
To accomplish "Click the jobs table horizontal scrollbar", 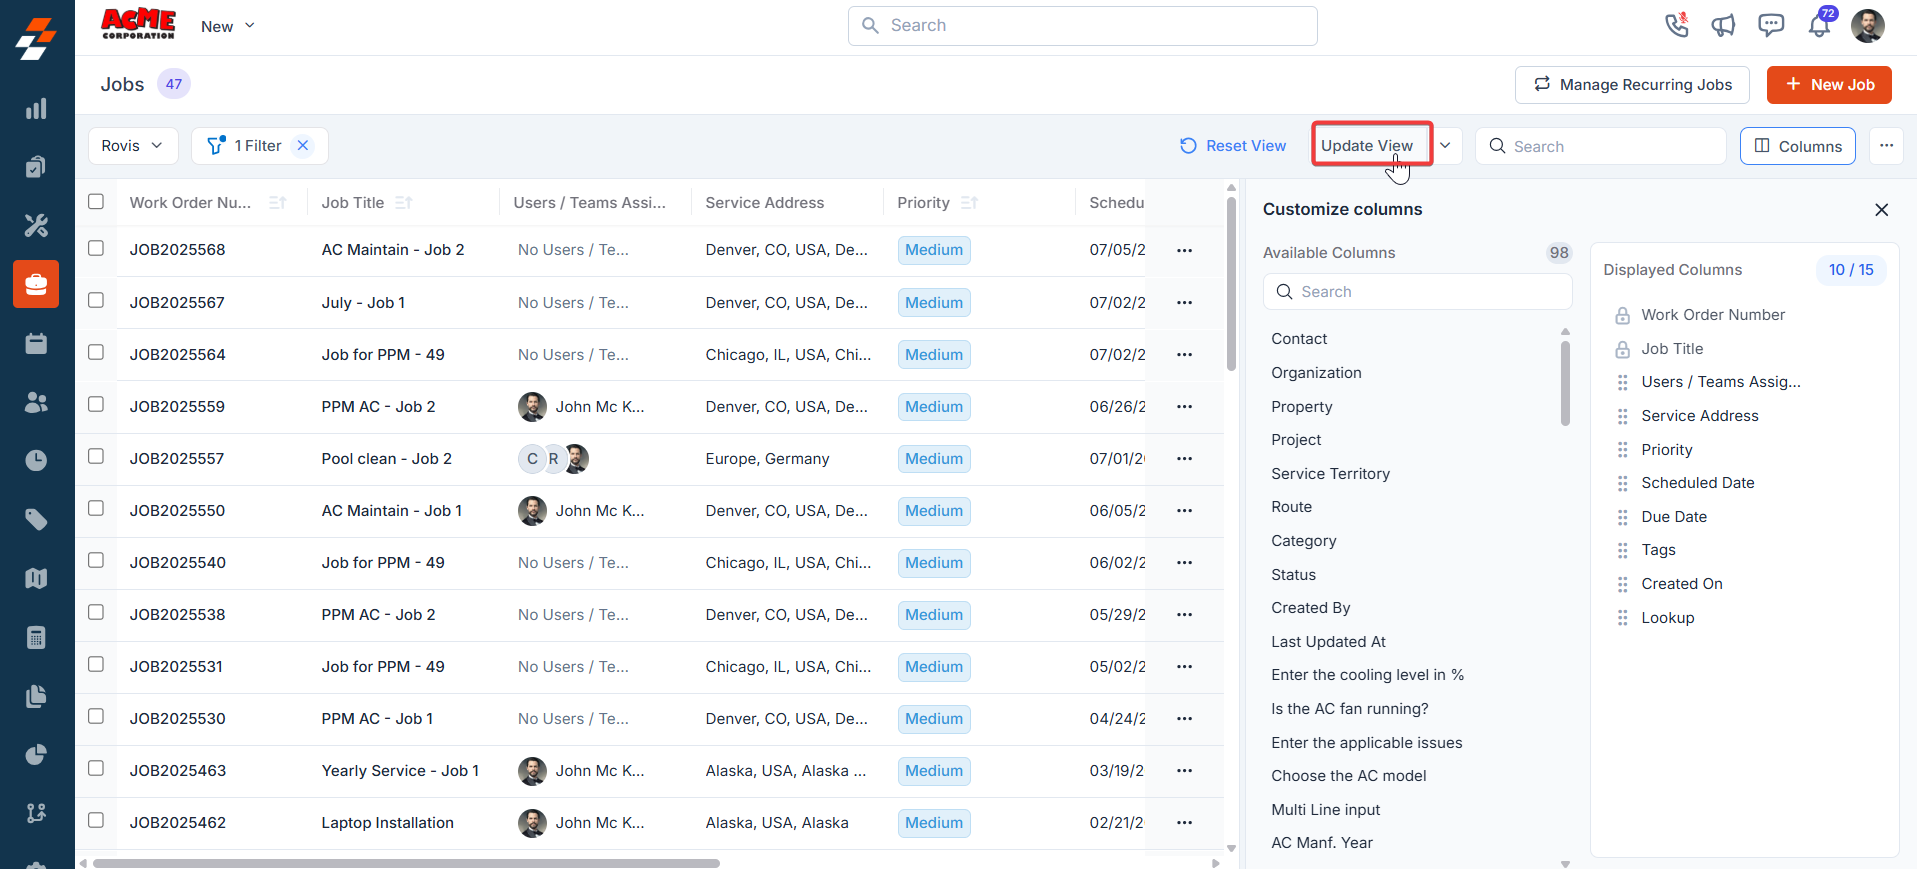I will pos(406,863).
